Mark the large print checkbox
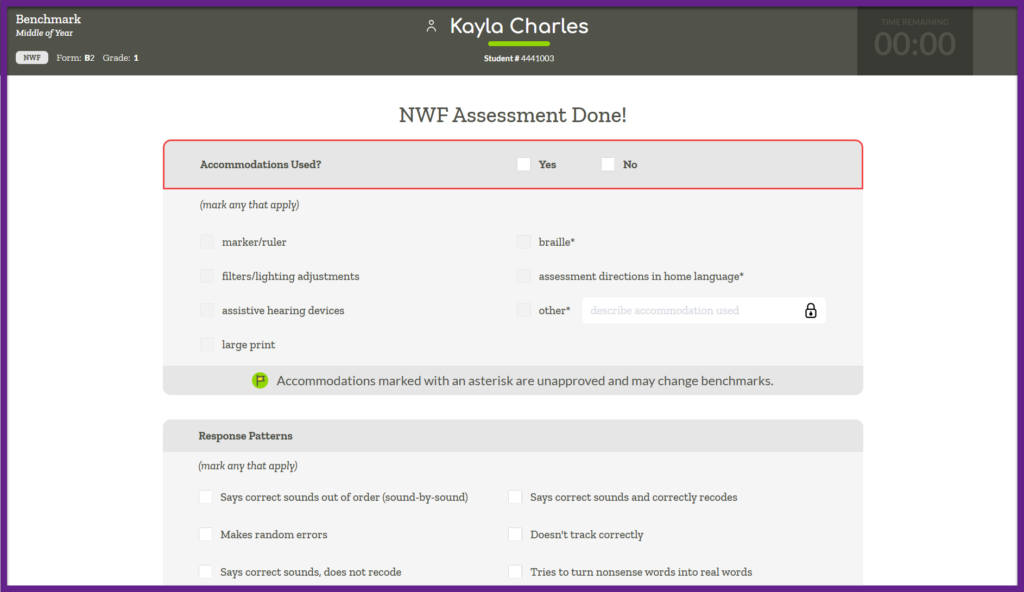The image size is (1024, 592). (x=207, y=345)
